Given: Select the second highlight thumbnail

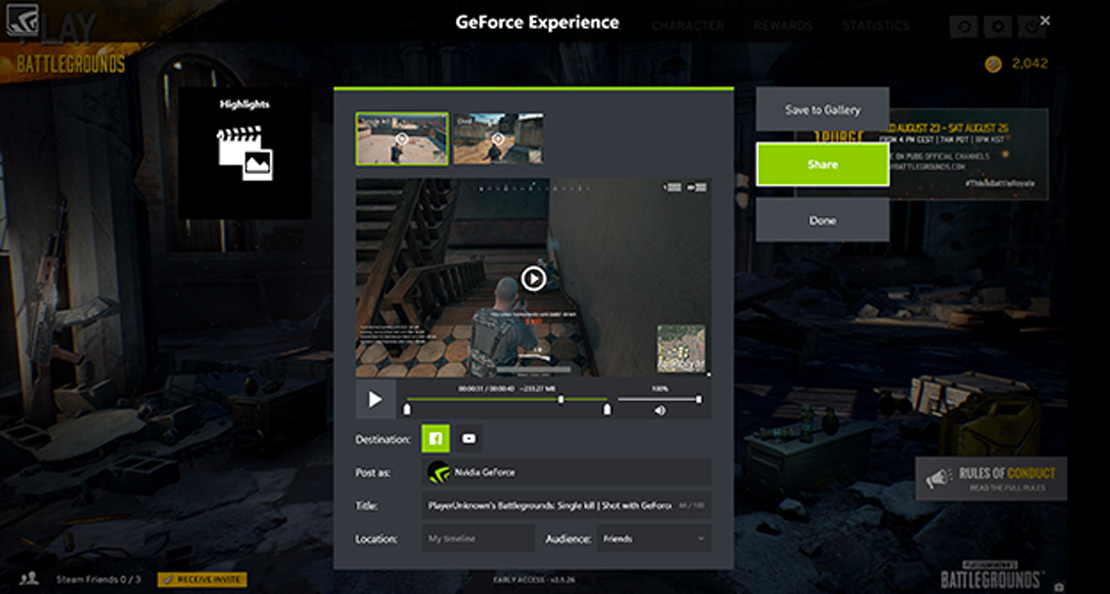Looking at the screenshot, I should (498, 139).
